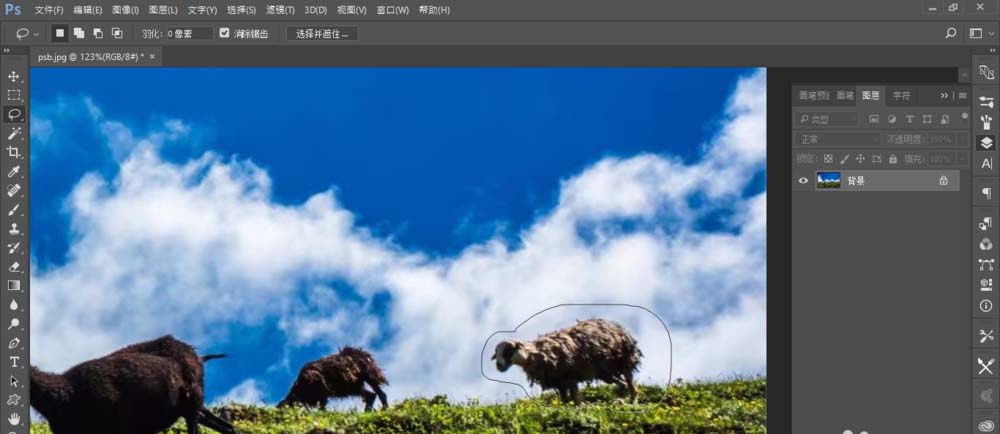Select the Move tool
1000x434 pixels.
point(14,76)
